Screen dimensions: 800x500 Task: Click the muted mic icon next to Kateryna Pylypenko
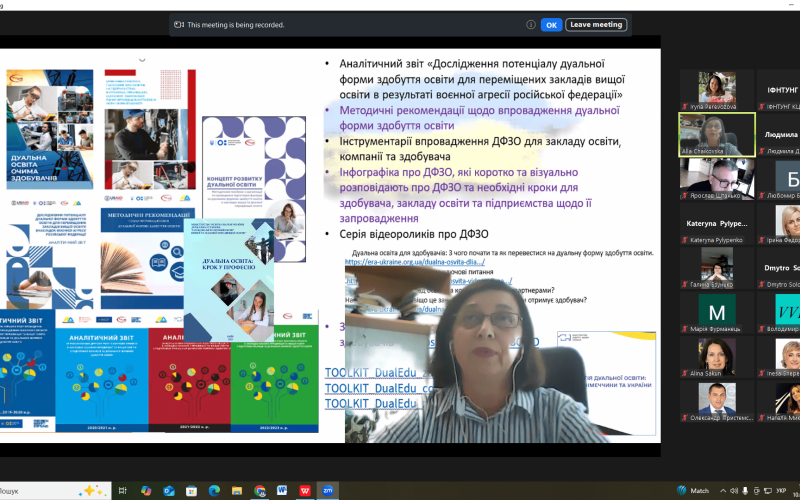click(685, 240)
